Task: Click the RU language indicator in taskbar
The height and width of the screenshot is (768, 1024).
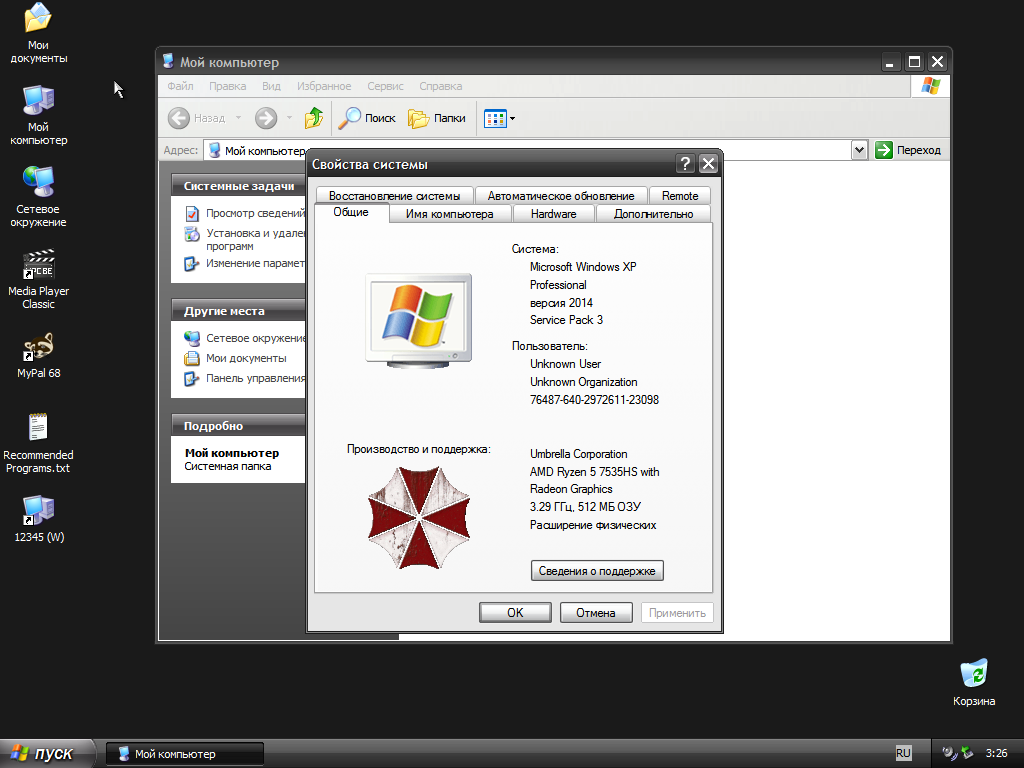Action: 904,753
